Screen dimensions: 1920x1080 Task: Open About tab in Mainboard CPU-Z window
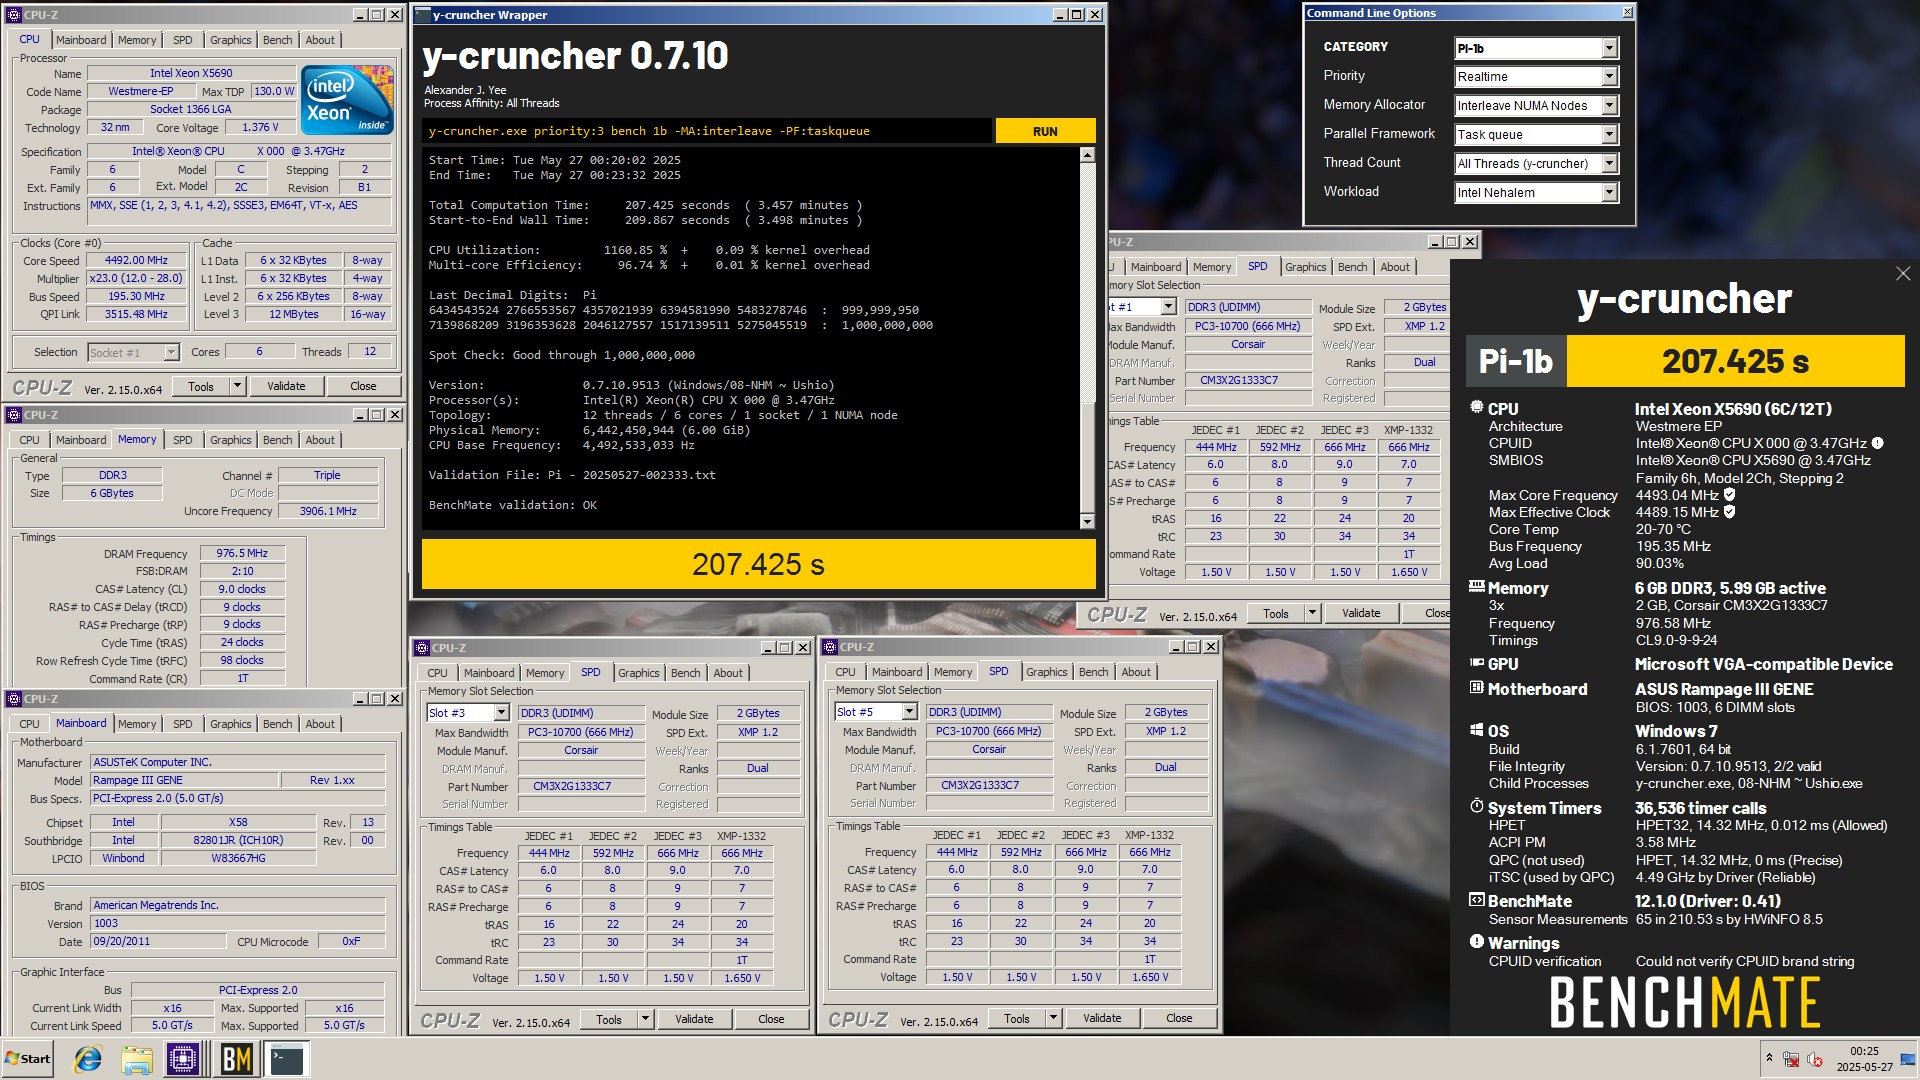point(320,724)
